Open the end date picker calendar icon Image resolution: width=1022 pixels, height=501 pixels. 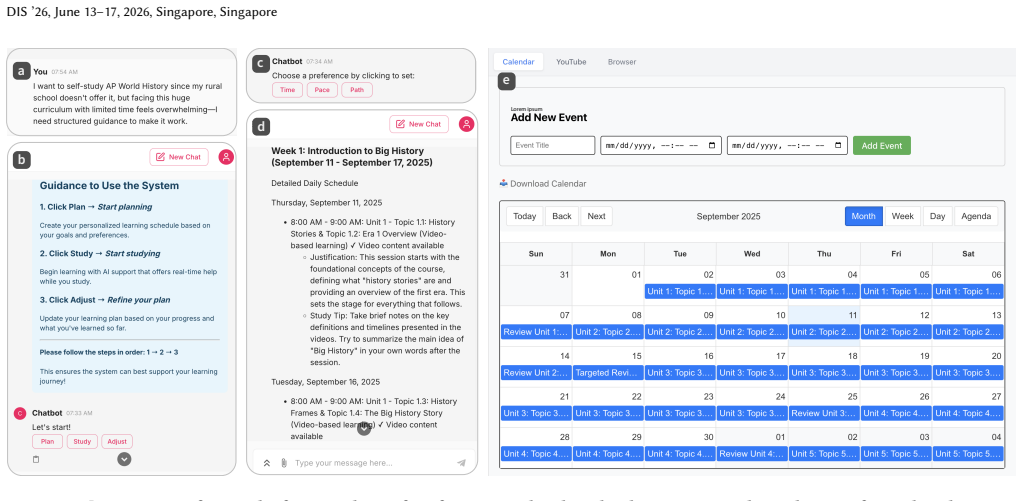coord(838,145)
